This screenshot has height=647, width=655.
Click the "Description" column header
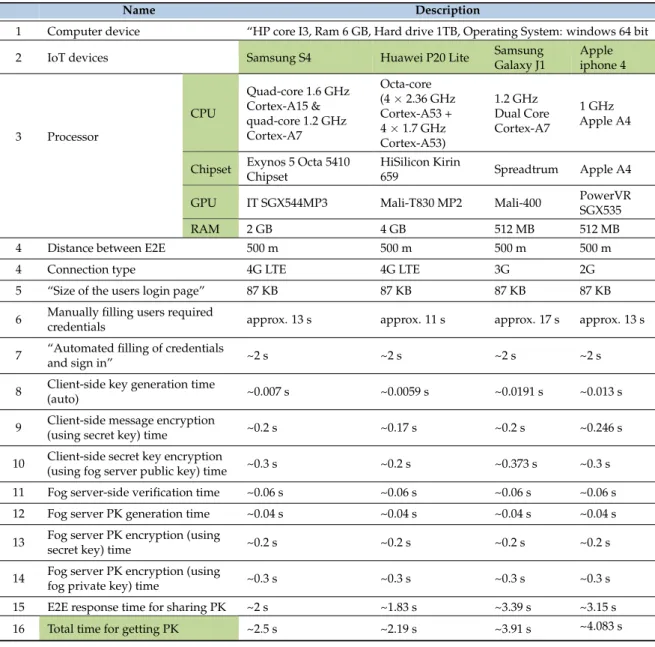(447, 10)
